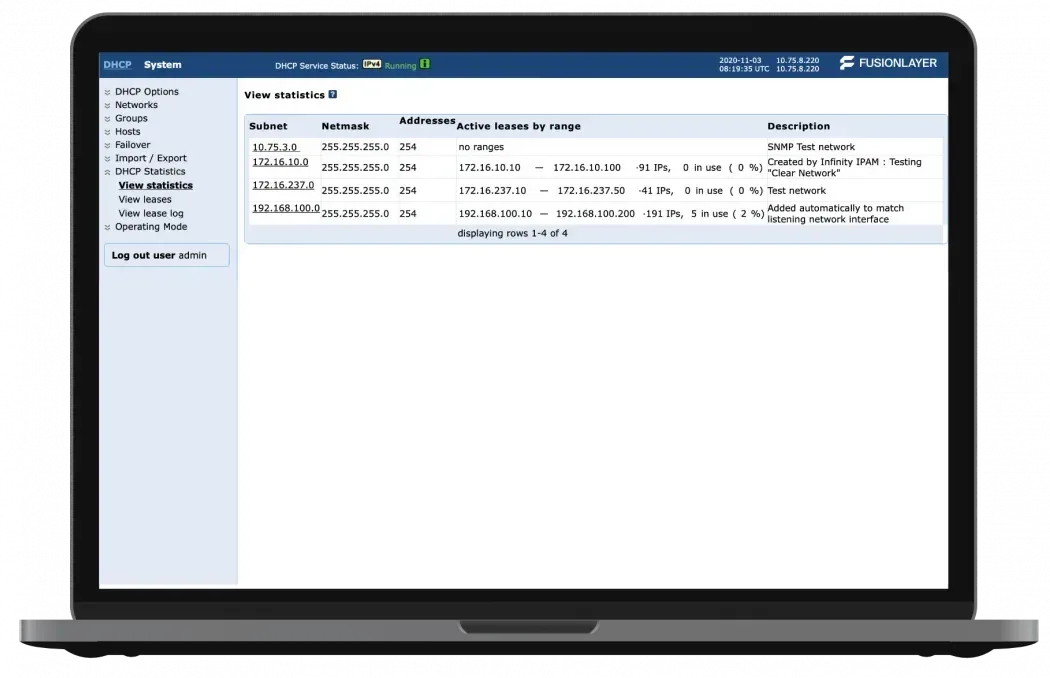Click the View statistics help icon

(333, 95)
